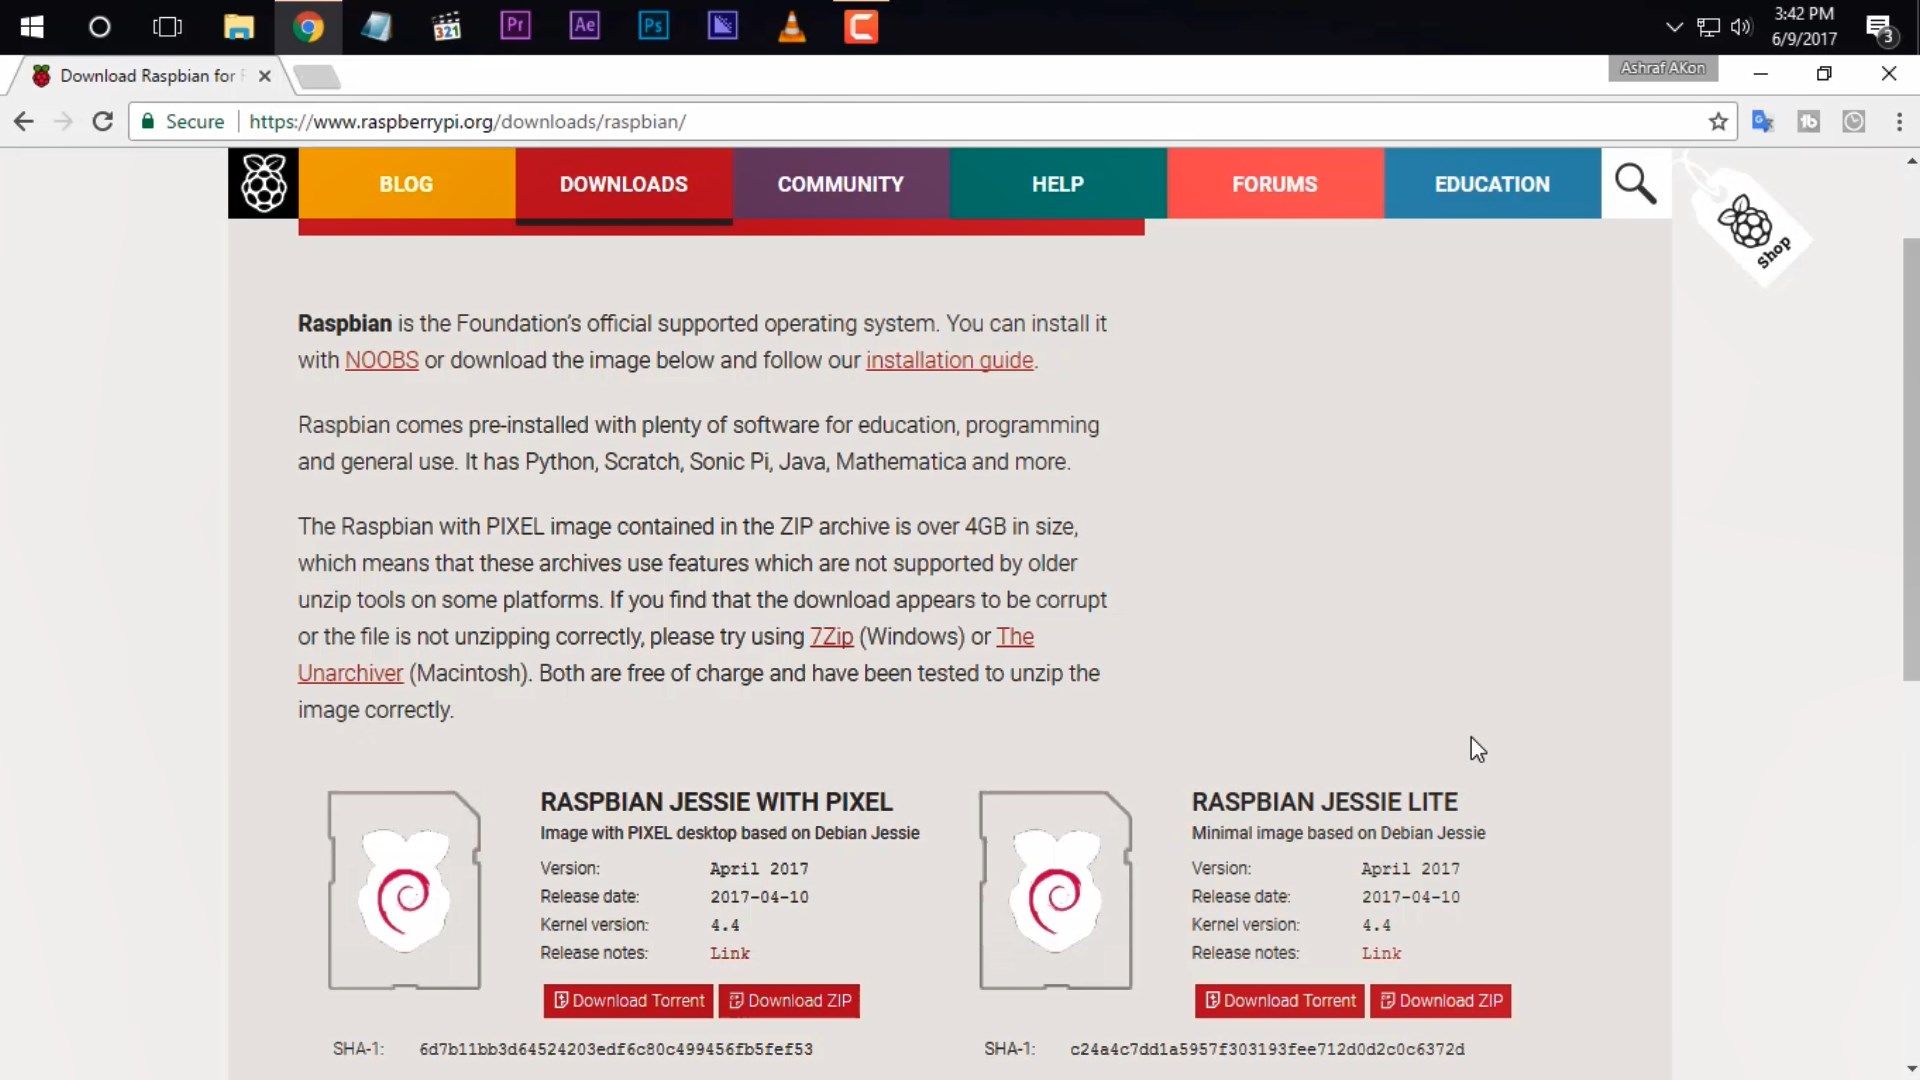
Task: Follow the installation guide link
Action: tap(949, 360)
